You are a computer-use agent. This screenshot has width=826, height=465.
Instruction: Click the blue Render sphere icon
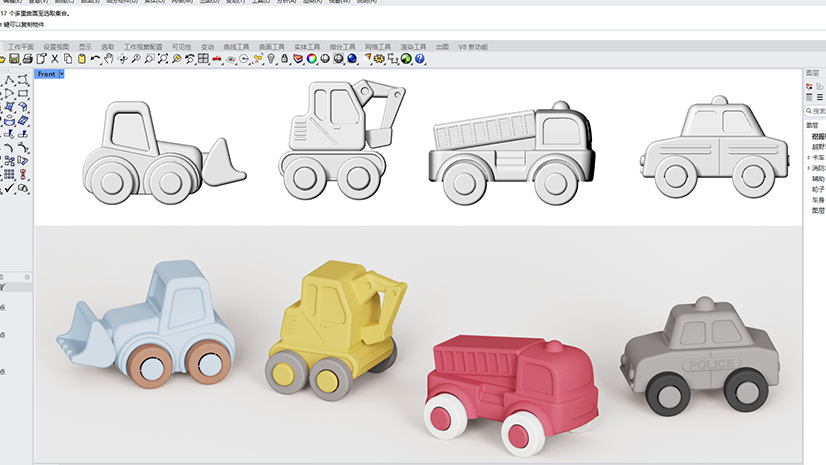(x=352, y=59)
